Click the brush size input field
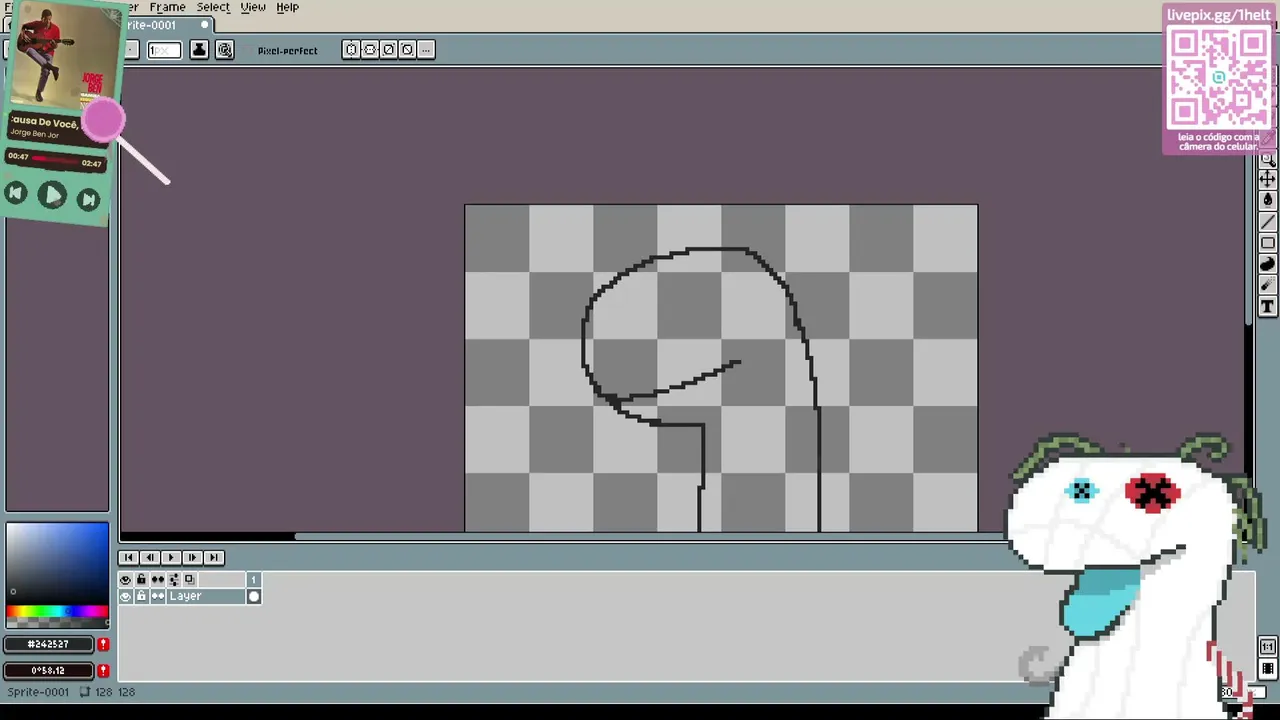 point(164,50)
